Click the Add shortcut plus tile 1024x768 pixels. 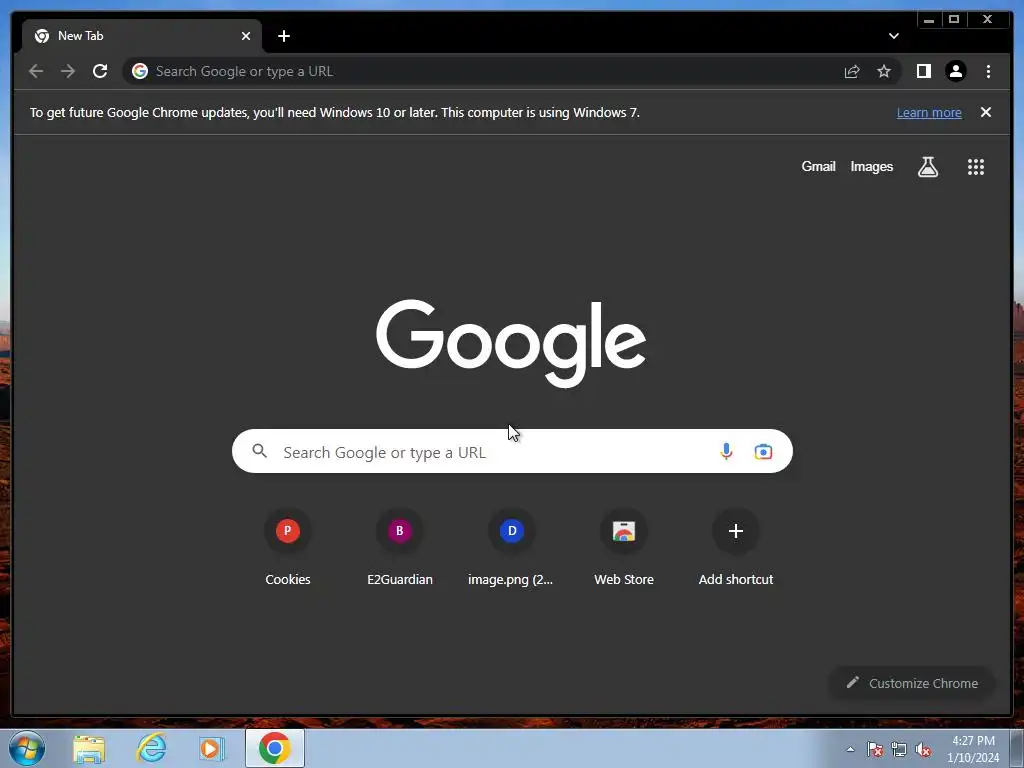coord(736,549)
